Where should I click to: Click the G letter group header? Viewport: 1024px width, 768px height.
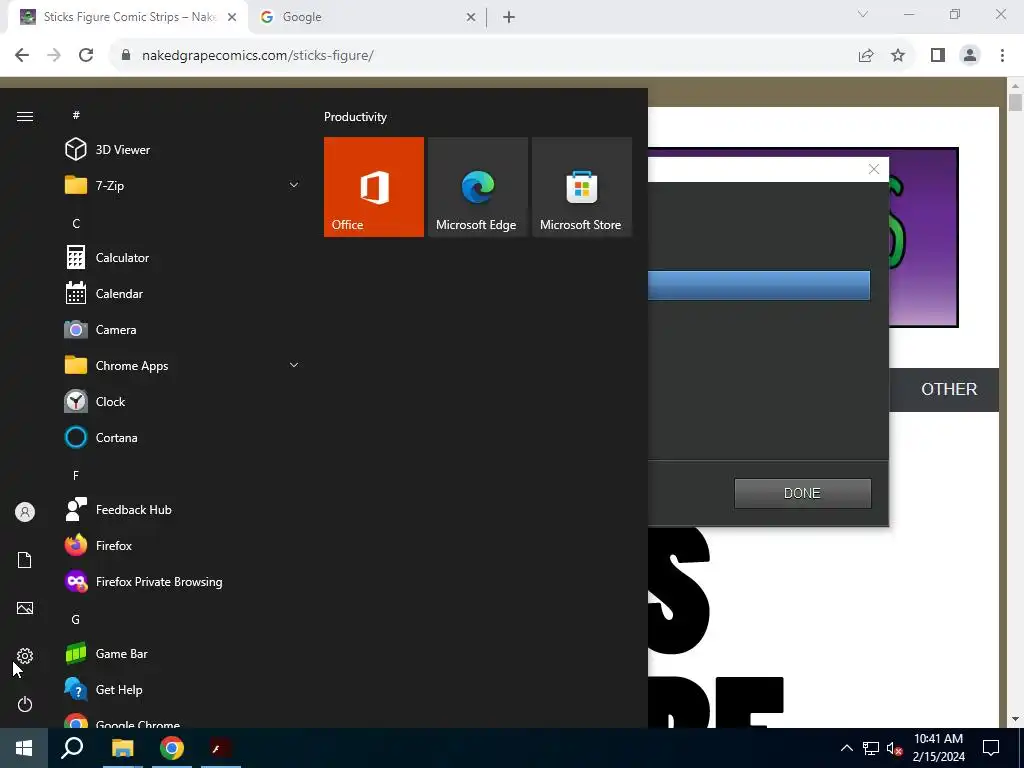pyautogui.click(x=76, y=619)
